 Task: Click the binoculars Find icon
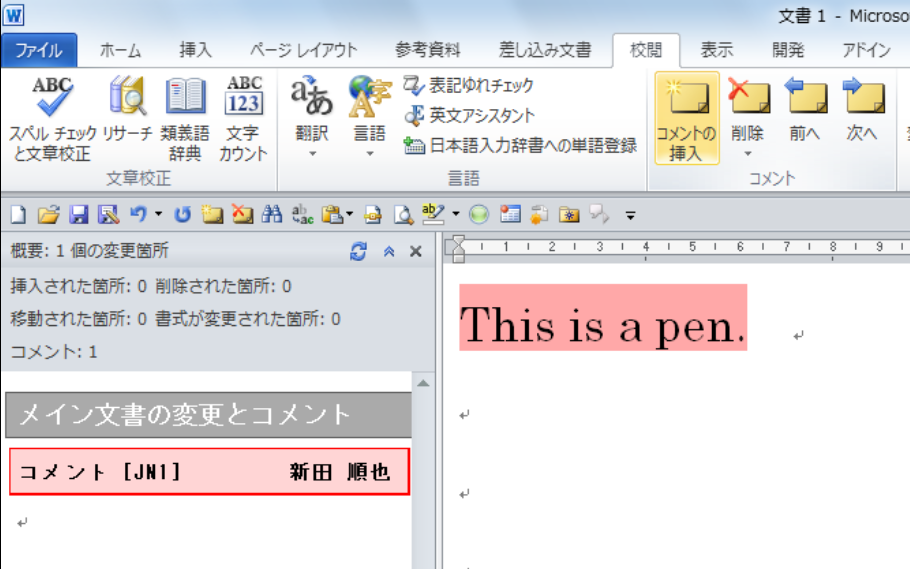[x=271, y=214]
